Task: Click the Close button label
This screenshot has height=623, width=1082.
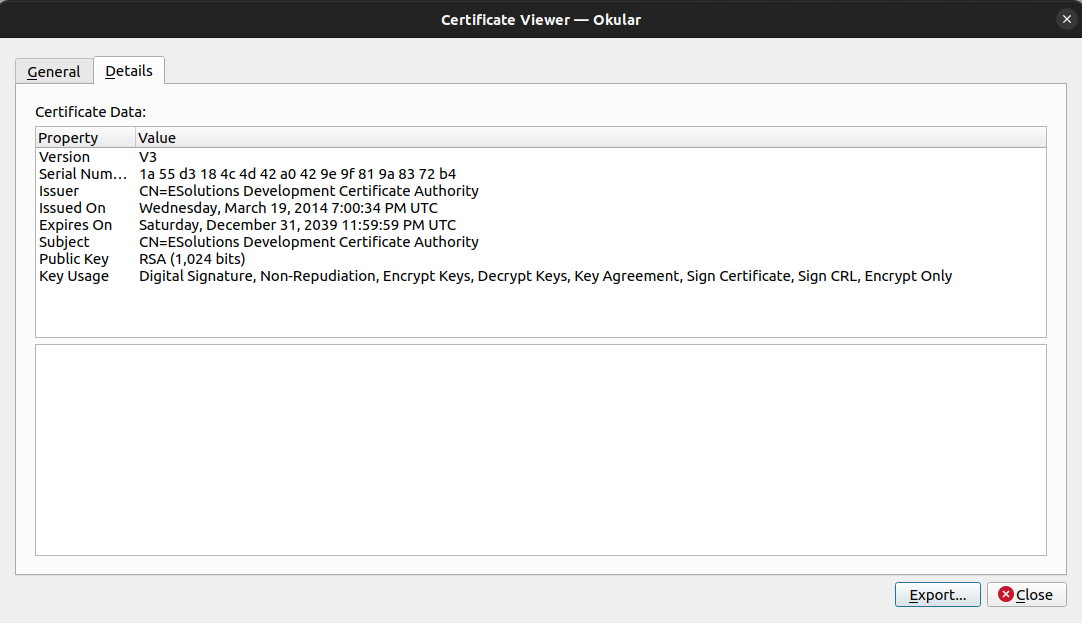Action: [1034, 595]
